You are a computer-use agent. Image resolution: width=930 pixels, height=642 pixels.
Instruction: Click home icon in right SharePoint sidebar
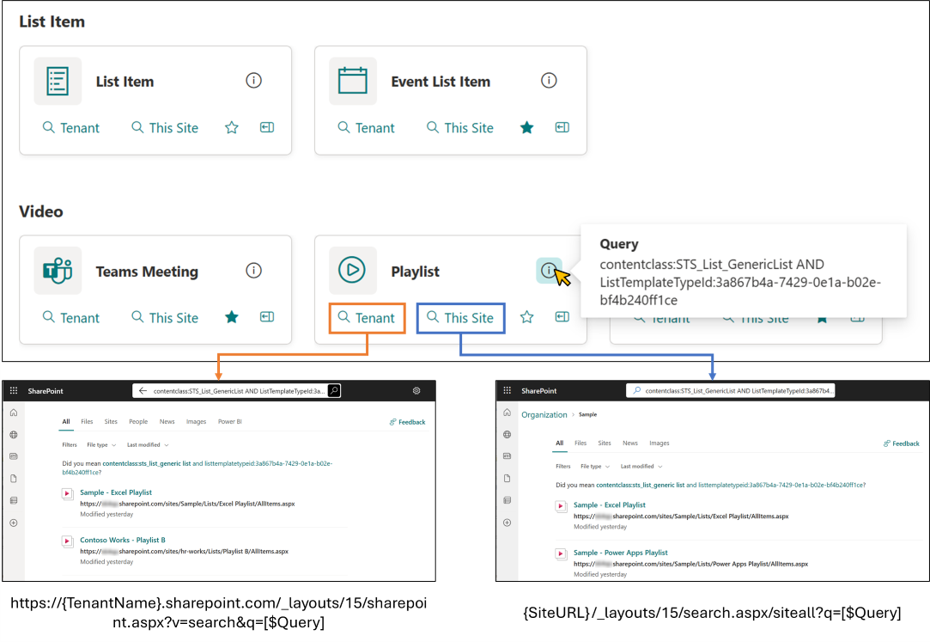507,412
